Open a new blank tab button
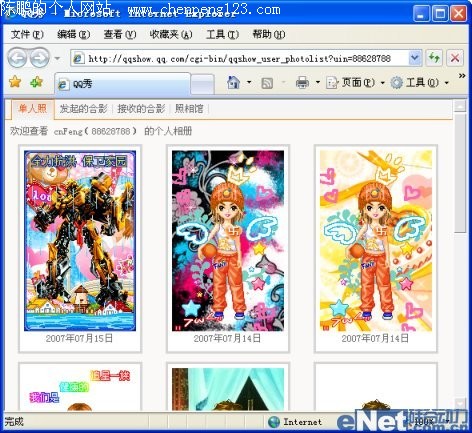 202,84
